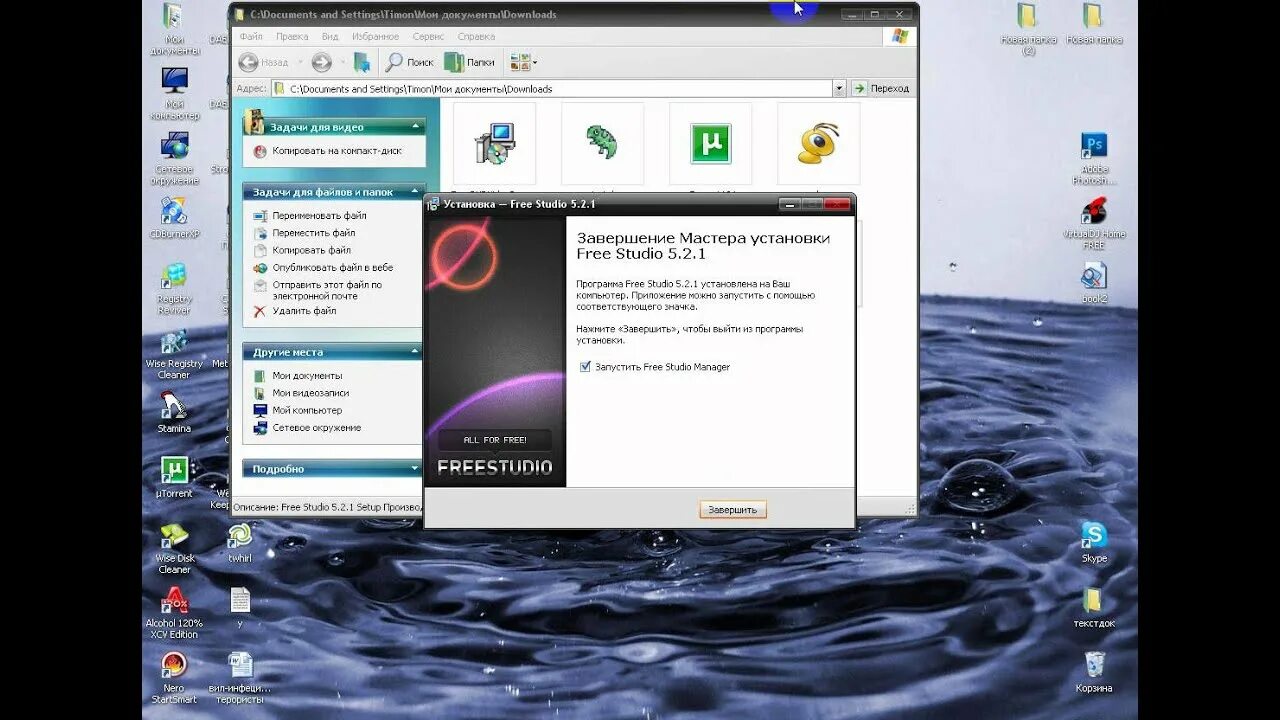Click Копировать на компакт-диск link
The width and height of the screenshot is (1280, 720).
click(x=337, y=151)
